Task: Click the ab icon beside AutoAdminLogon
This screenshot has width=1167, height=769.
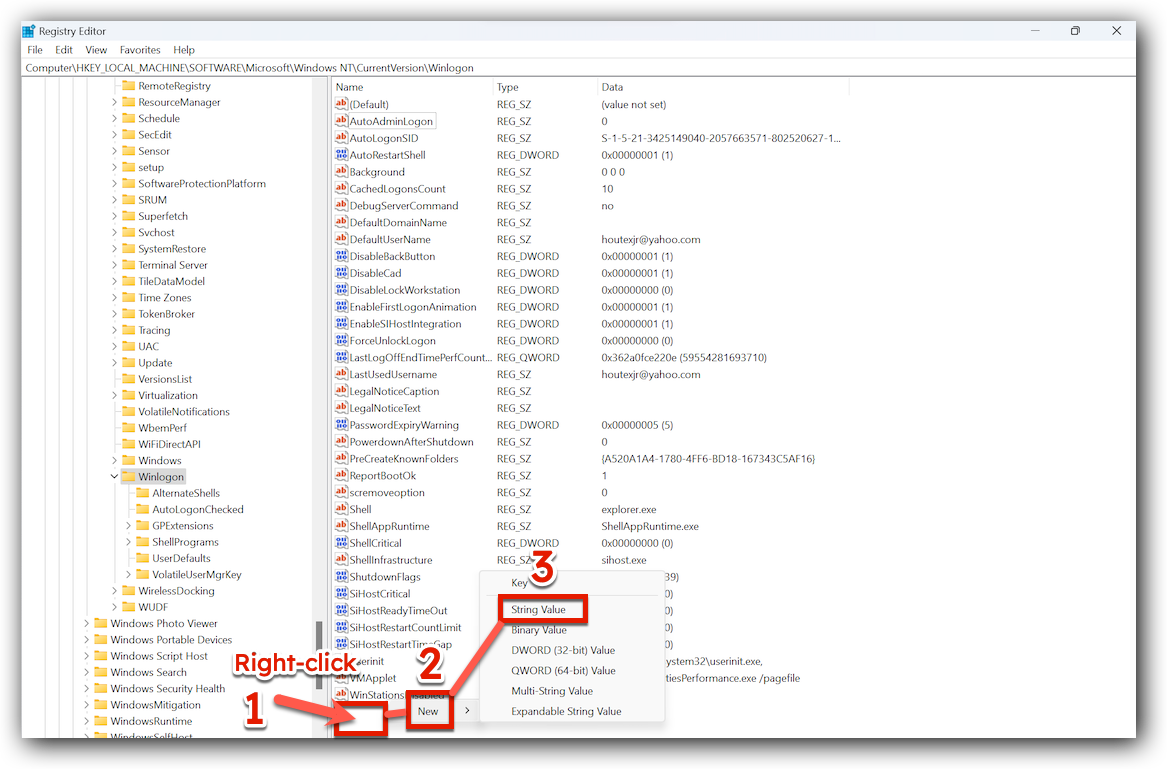Action: (342, 120)
